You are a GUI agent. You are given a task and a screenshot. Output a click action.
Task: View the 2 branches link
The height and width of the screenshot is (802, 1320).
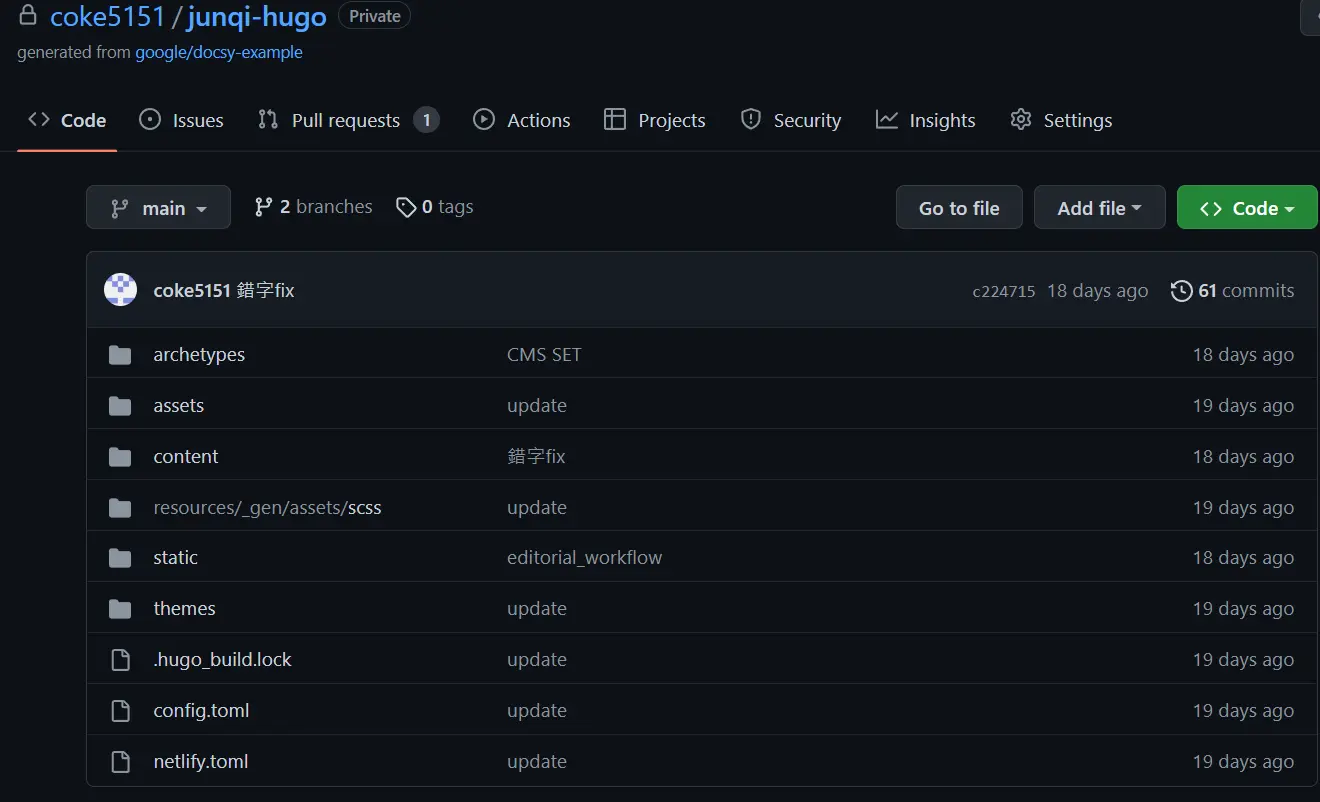(313, 207)
